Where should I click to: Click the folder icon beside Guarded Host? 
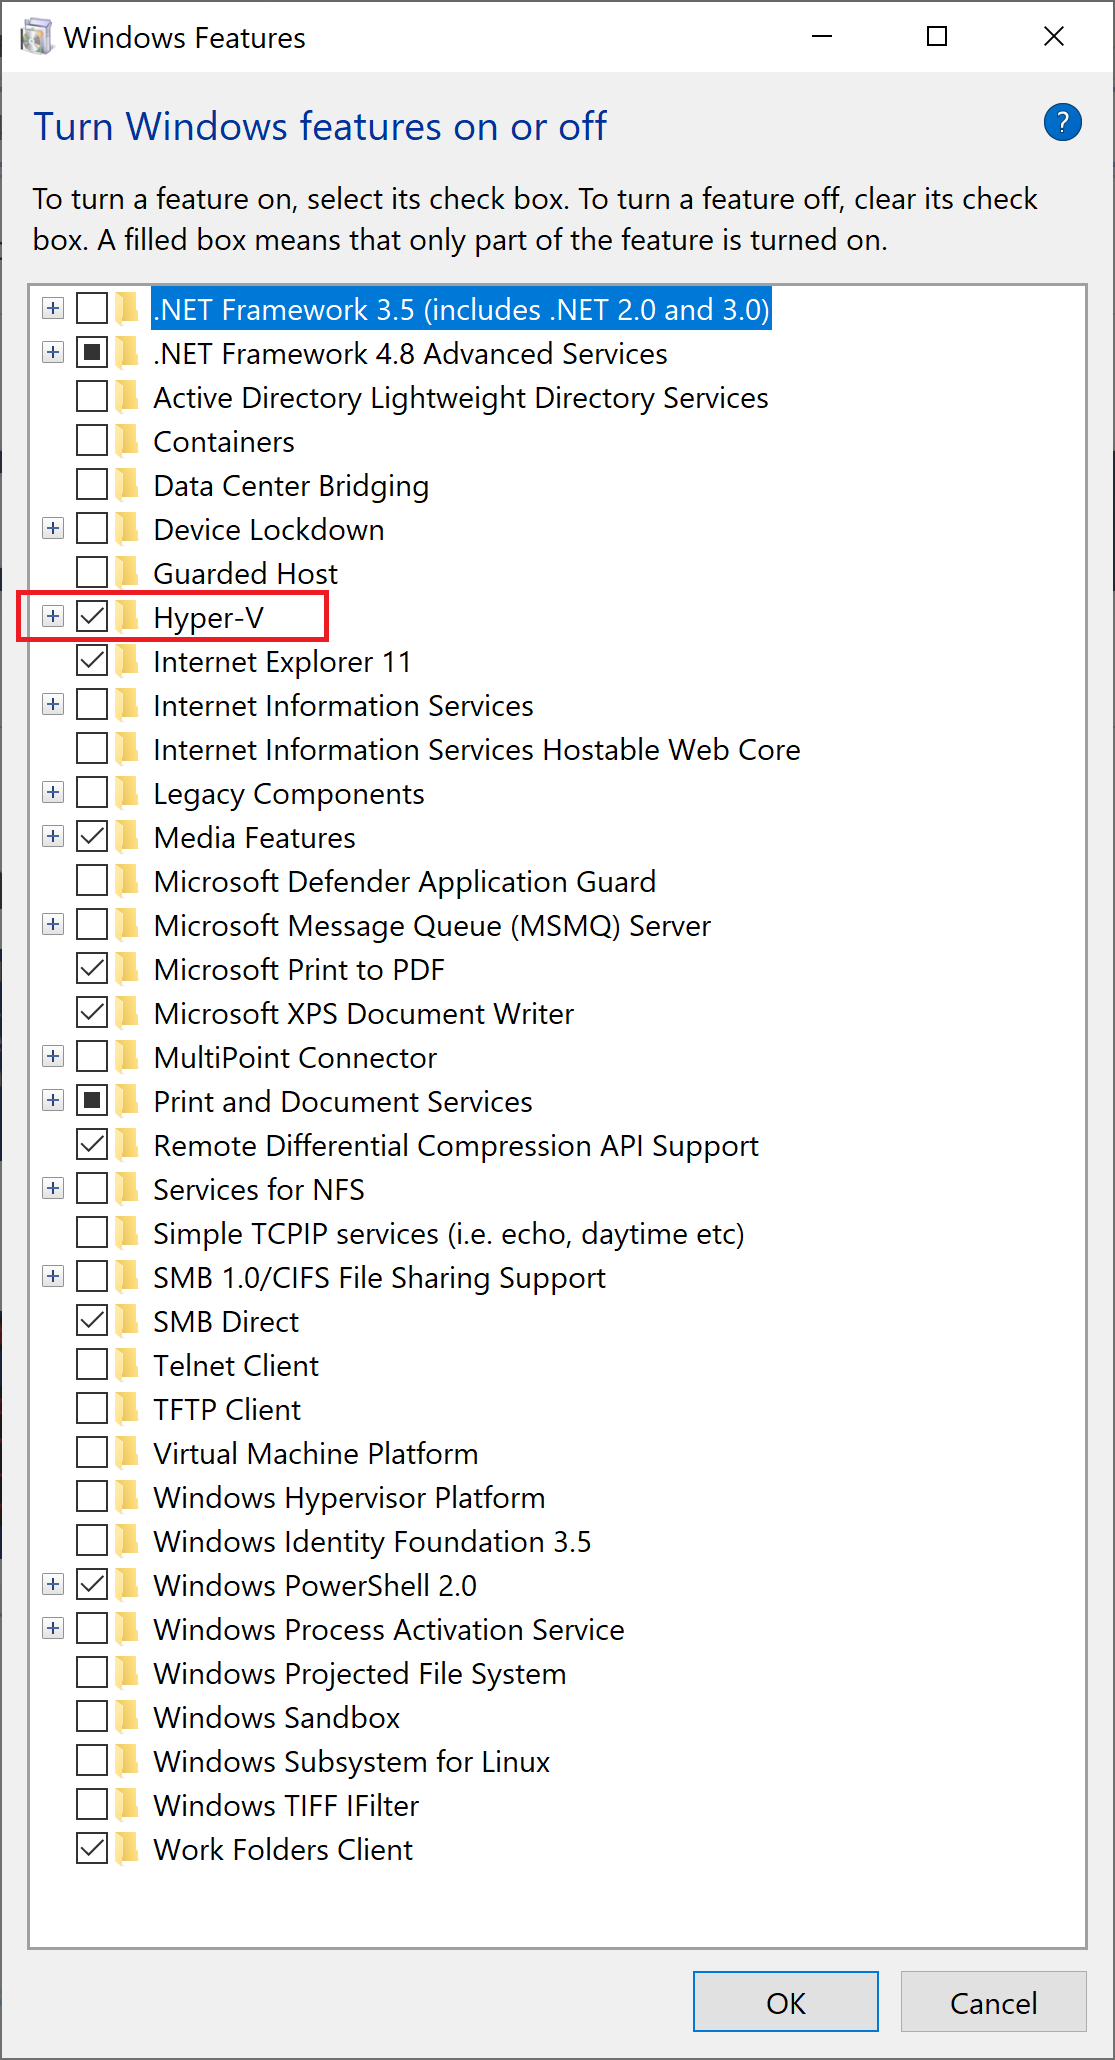[128, 573]
